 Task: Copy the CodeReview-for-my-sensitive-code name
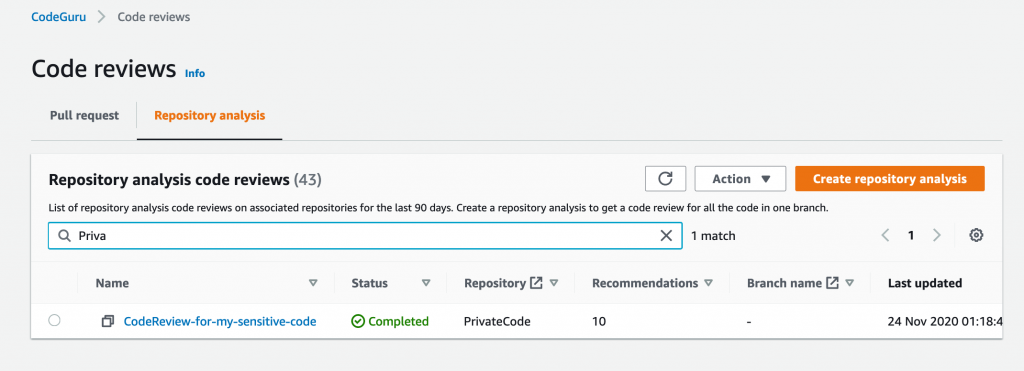(108, 321)
